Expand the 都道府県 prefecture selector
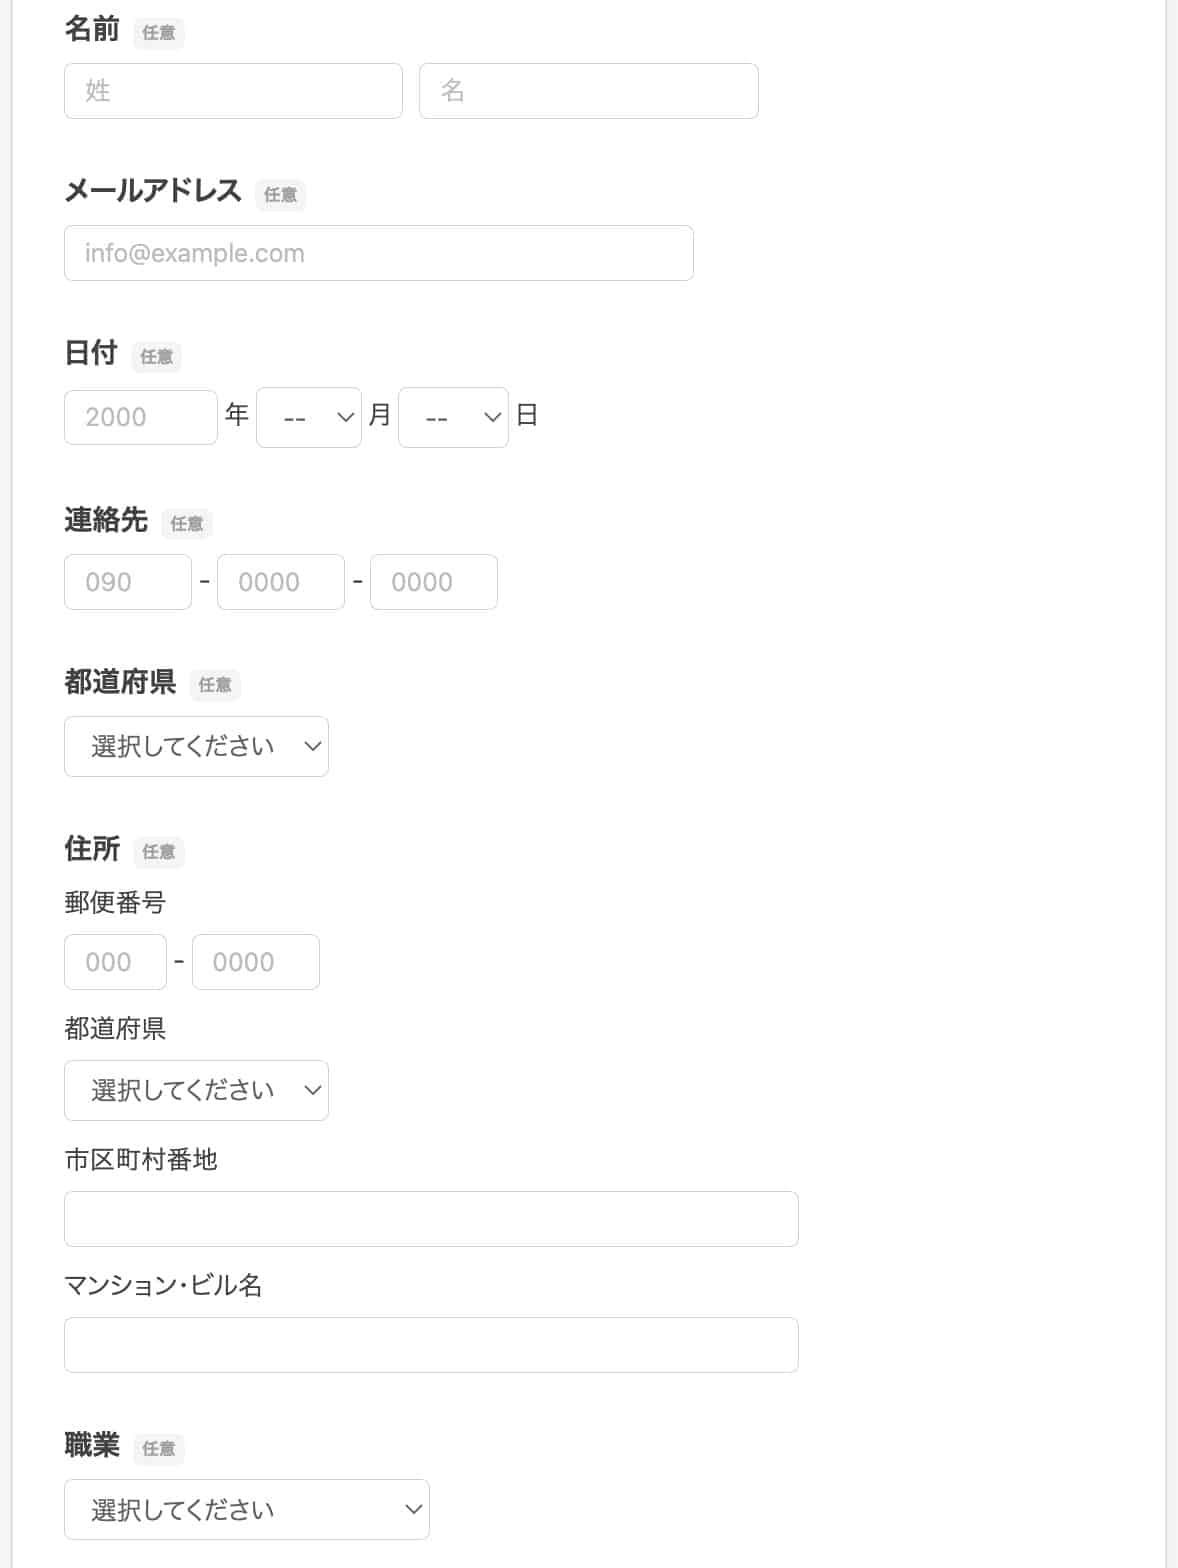The image size is (1178, 1568). point(196,745)
